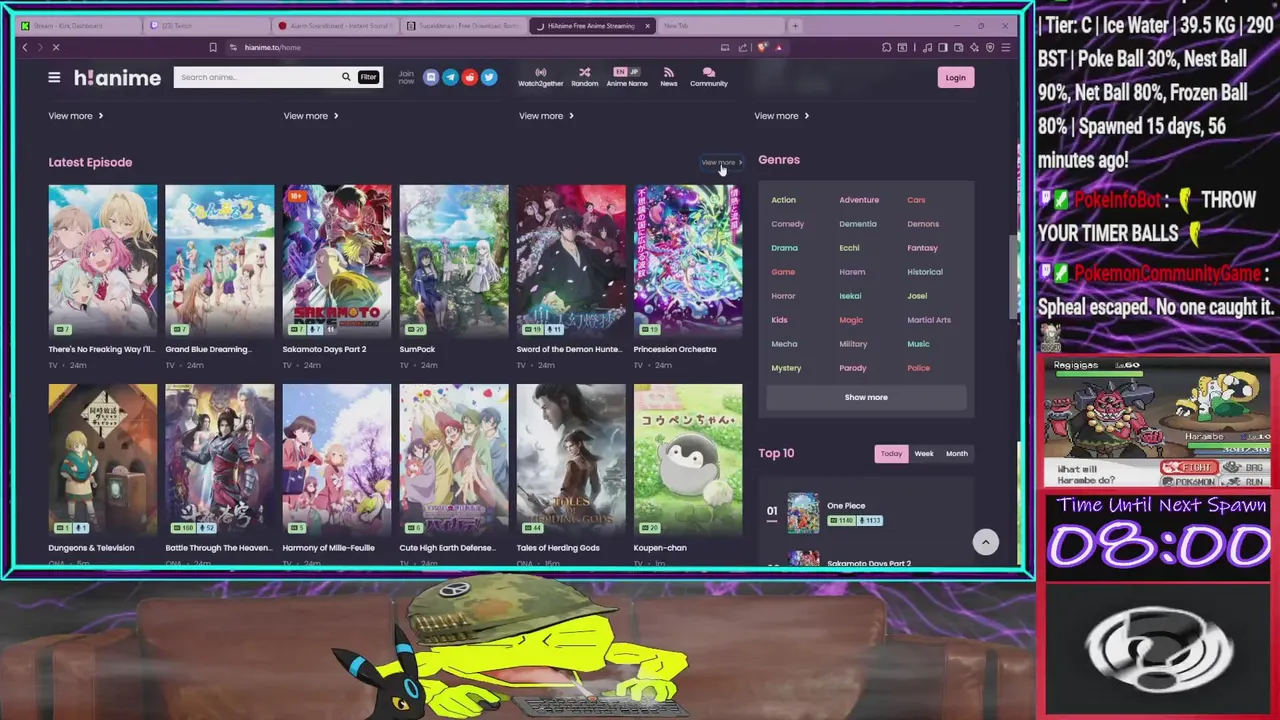Open the Discord join icon
Viewport: 1280px width, 720px height.
(x=431, y=77)
